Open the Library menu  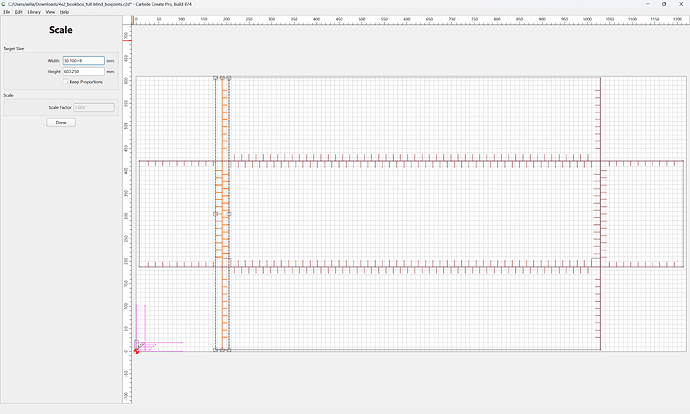coord(34,12)
